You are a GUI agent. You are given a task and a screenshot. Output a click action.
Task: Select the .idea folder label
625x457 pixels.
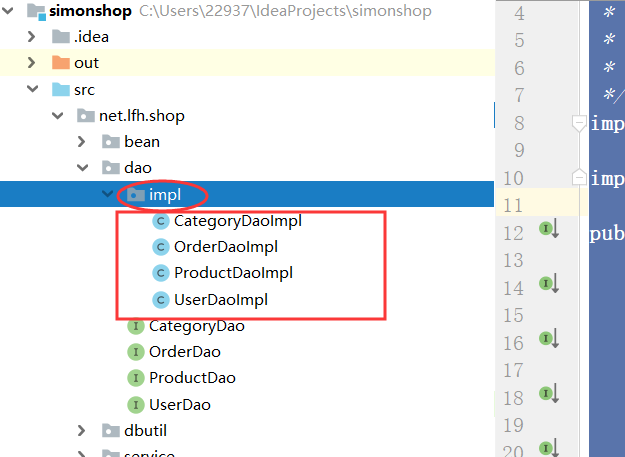[91, 37]
